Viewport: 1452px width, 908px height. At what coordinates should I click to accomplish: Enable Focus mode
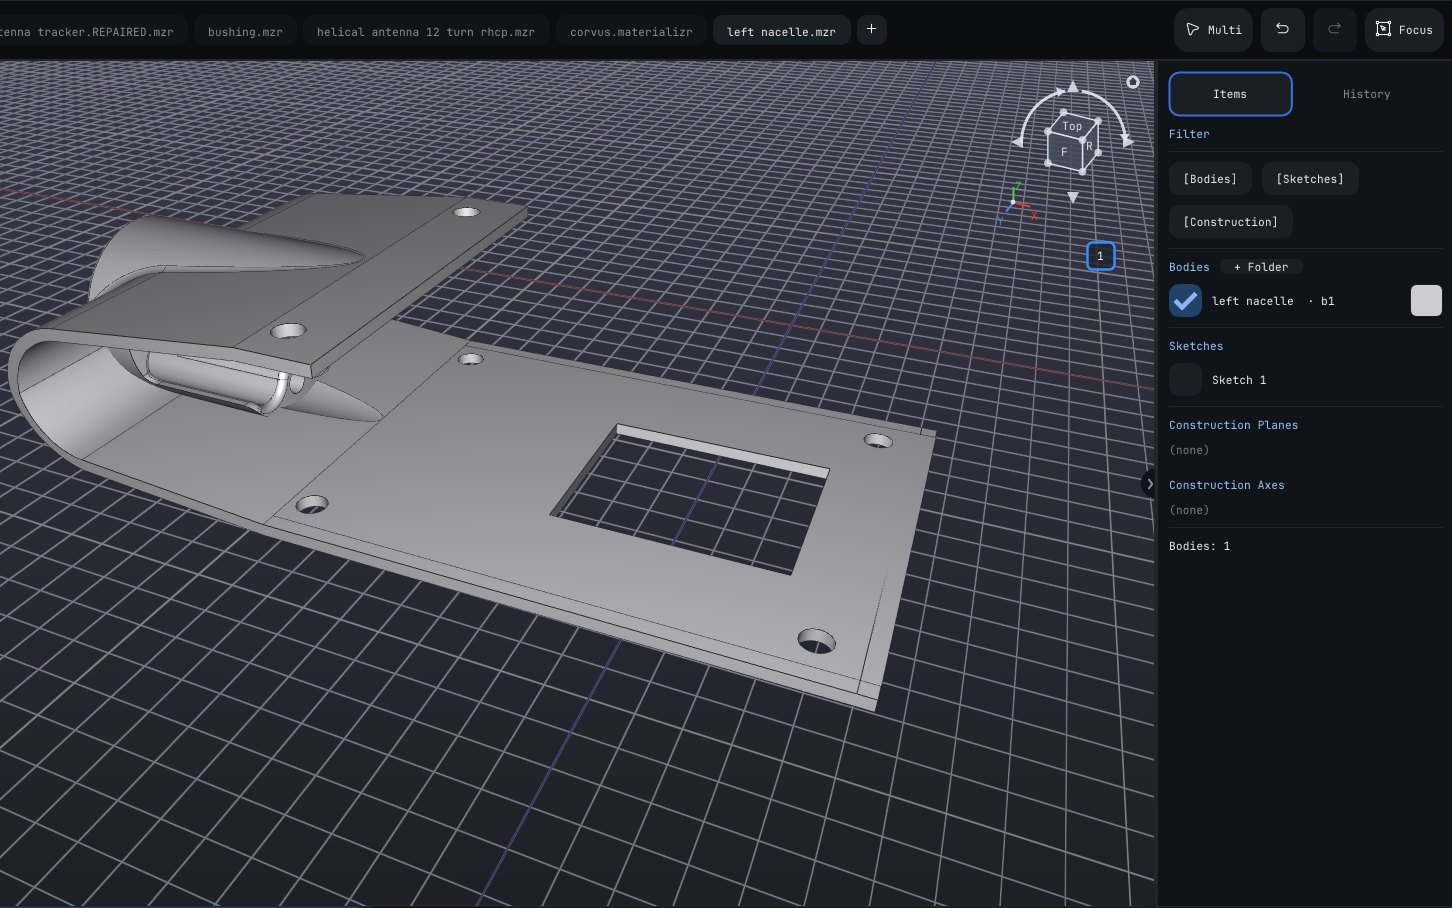point(1404,30)
